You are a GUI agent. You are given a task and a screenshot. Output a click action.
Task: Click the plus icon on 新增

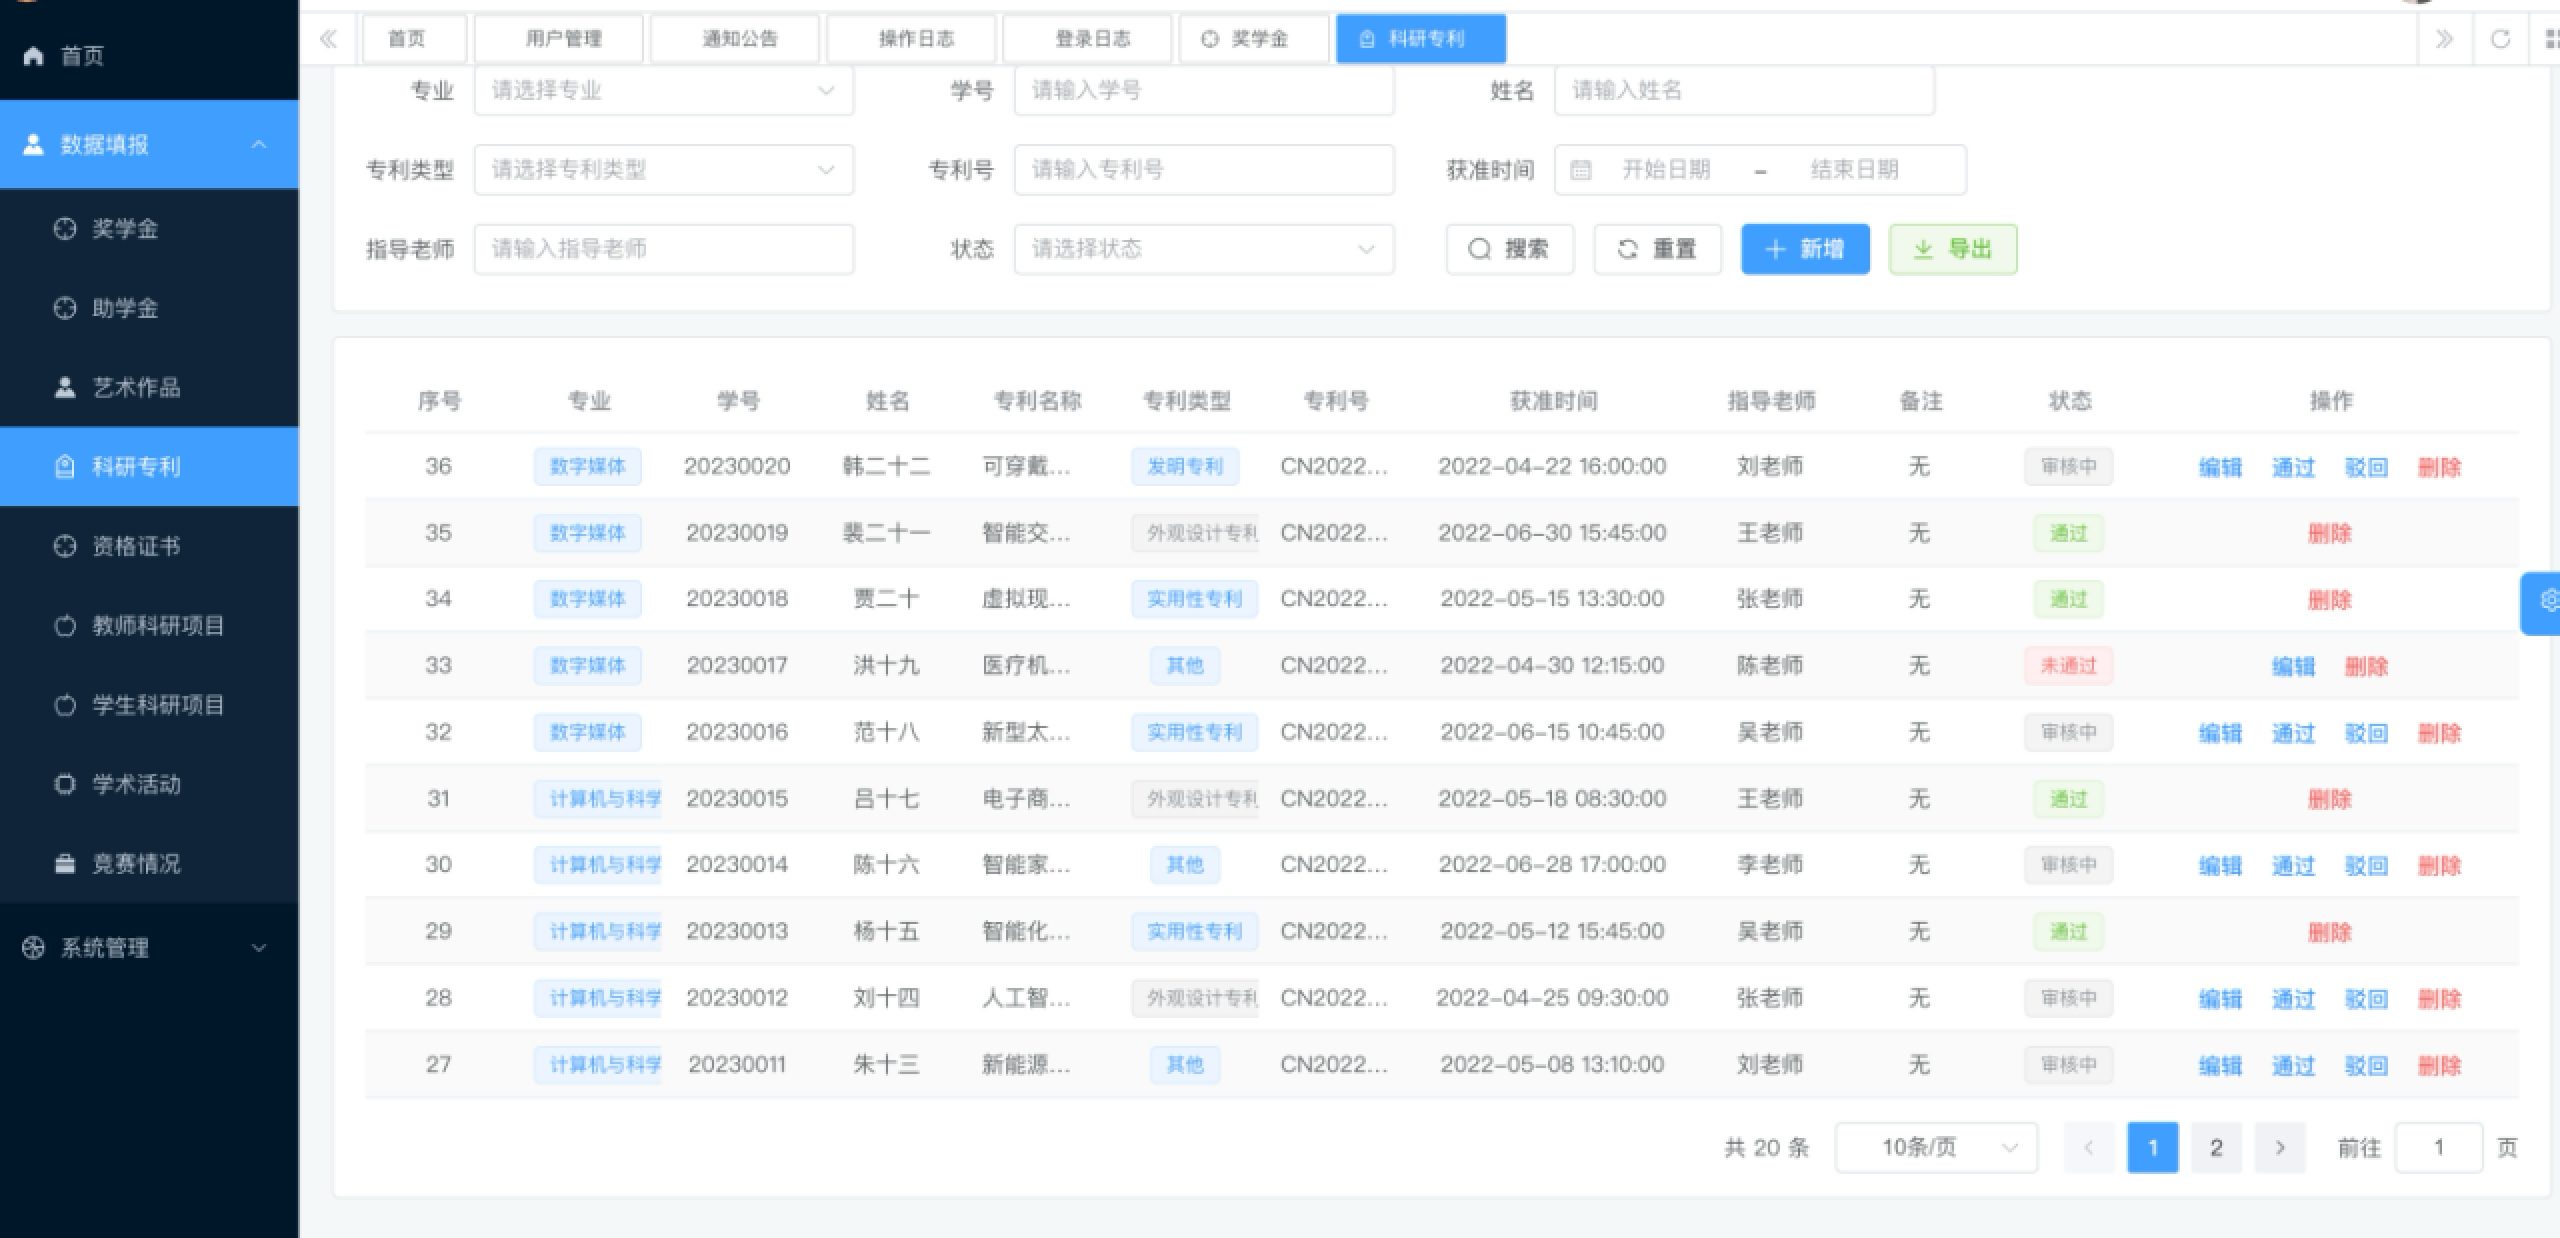tap(1776, 249)
